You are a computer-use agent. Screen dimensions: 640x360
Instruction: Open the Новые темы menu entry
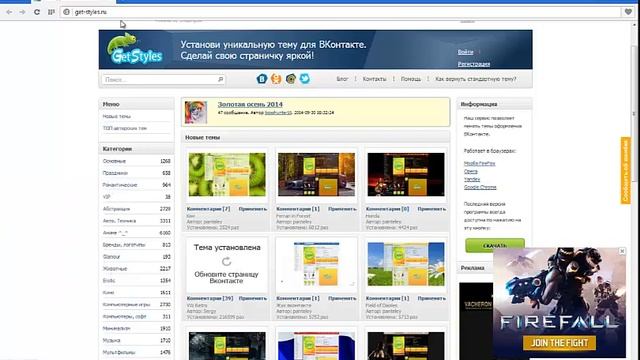pos(117,116)
